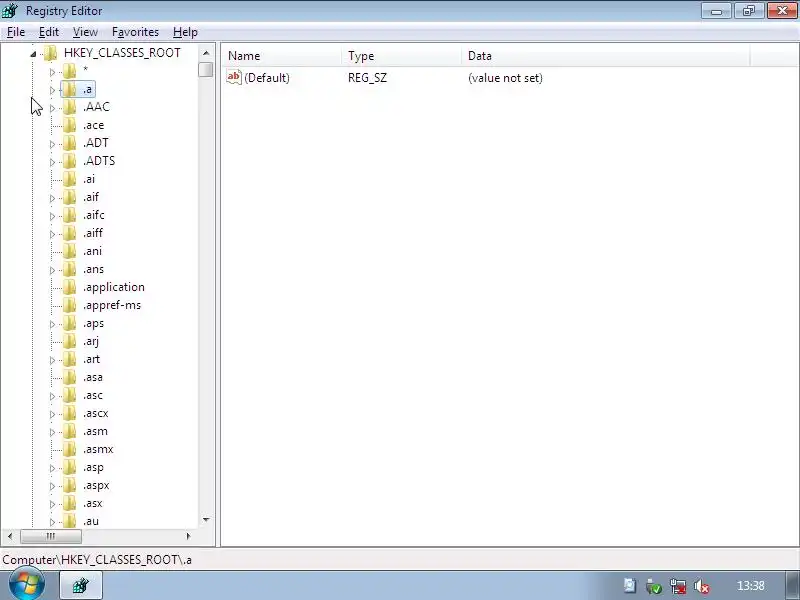800x600 pixels.
Task: Click tree horizontal scrollbar right arrow
Action: click(x=188, y=536)
